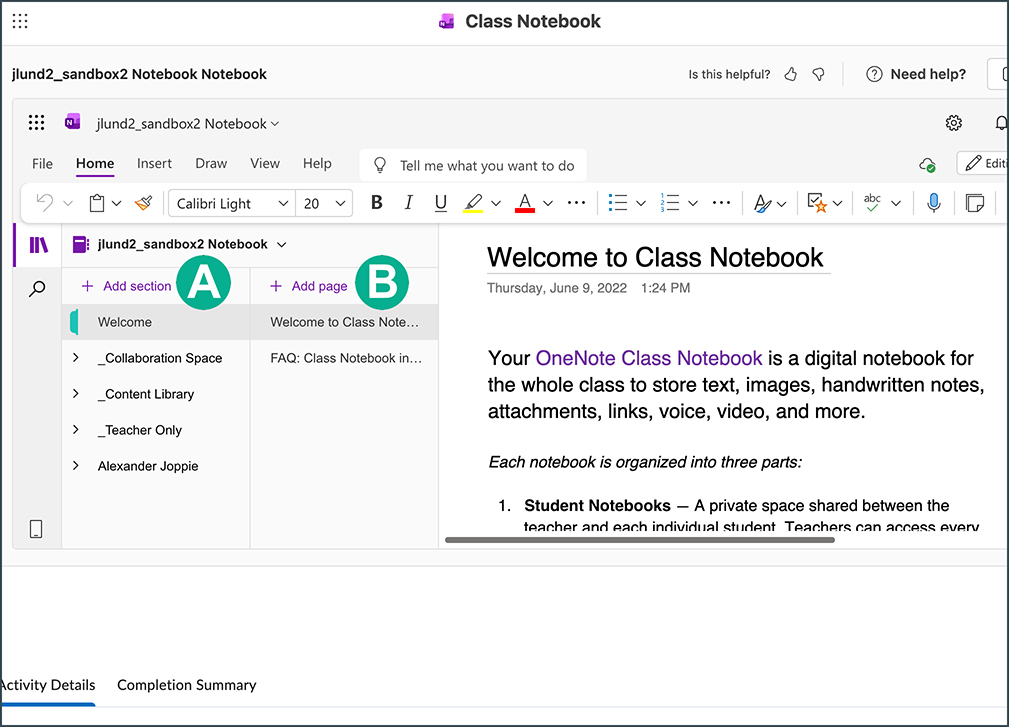Click the Tell me what you want search box
The height and width of the screenshot is (727, 1009).
[473, 165]
